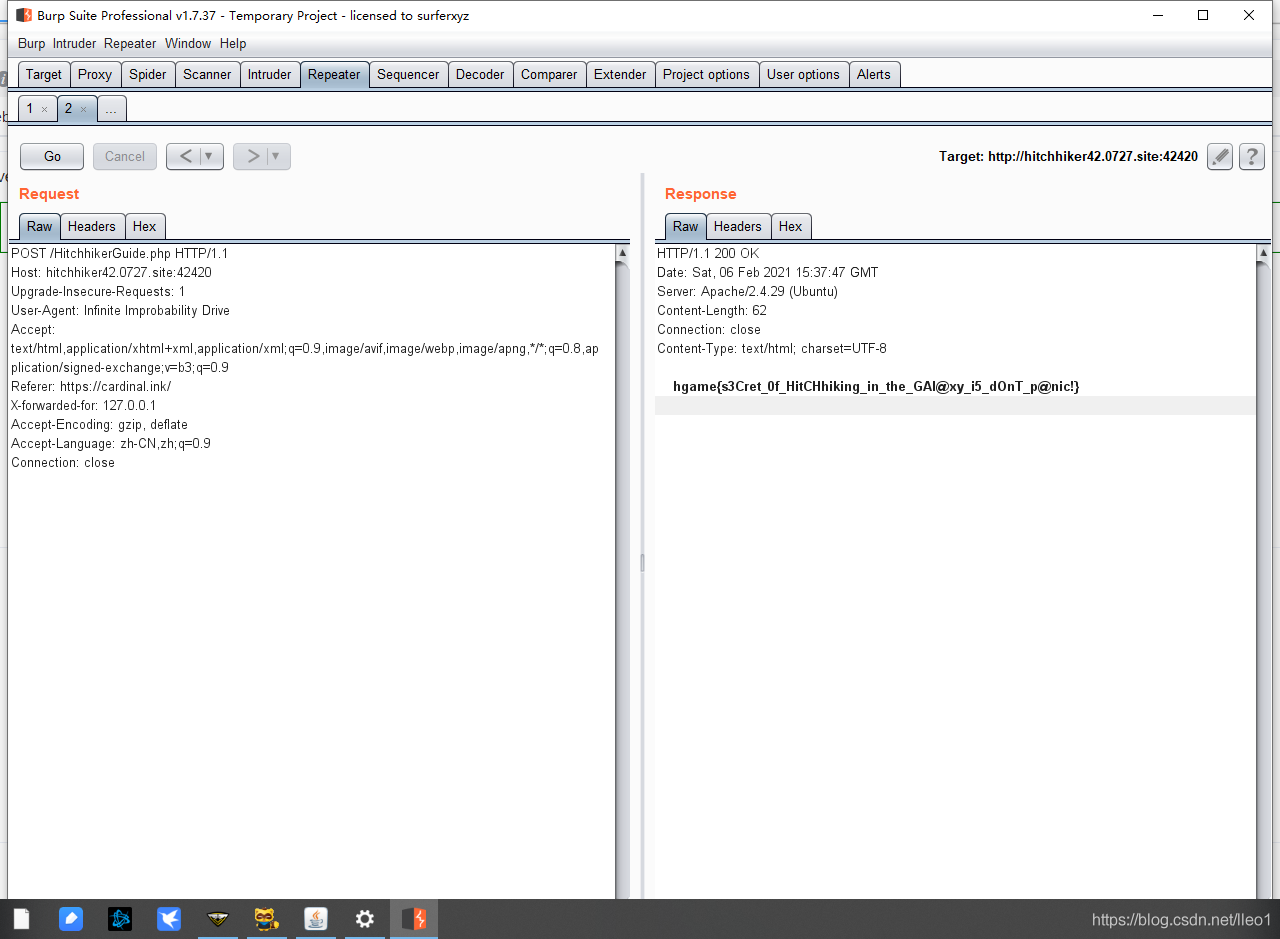Image resolution: width=1280 pixels, height=939 pixels.
Task: Click the HTTP/1.1 200 OK status line
Action: click(708, 254)
